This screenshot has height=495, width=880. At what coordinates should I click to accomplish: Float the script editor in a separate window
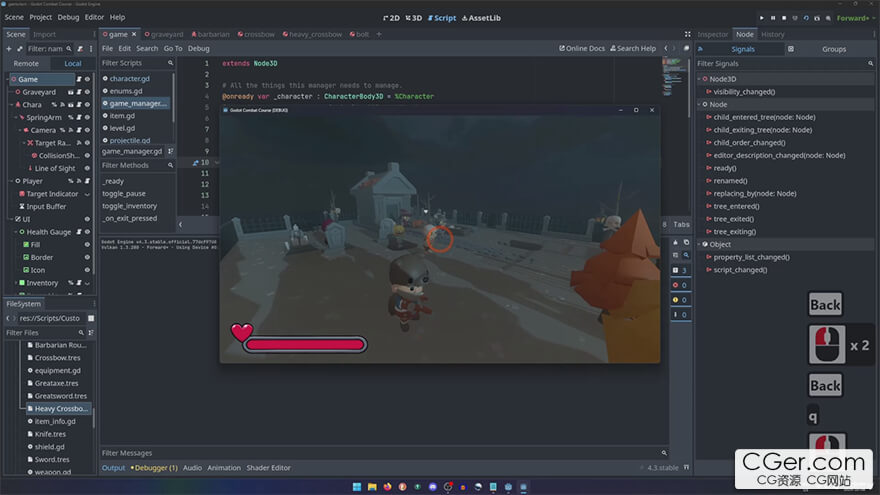pos(686,48)
